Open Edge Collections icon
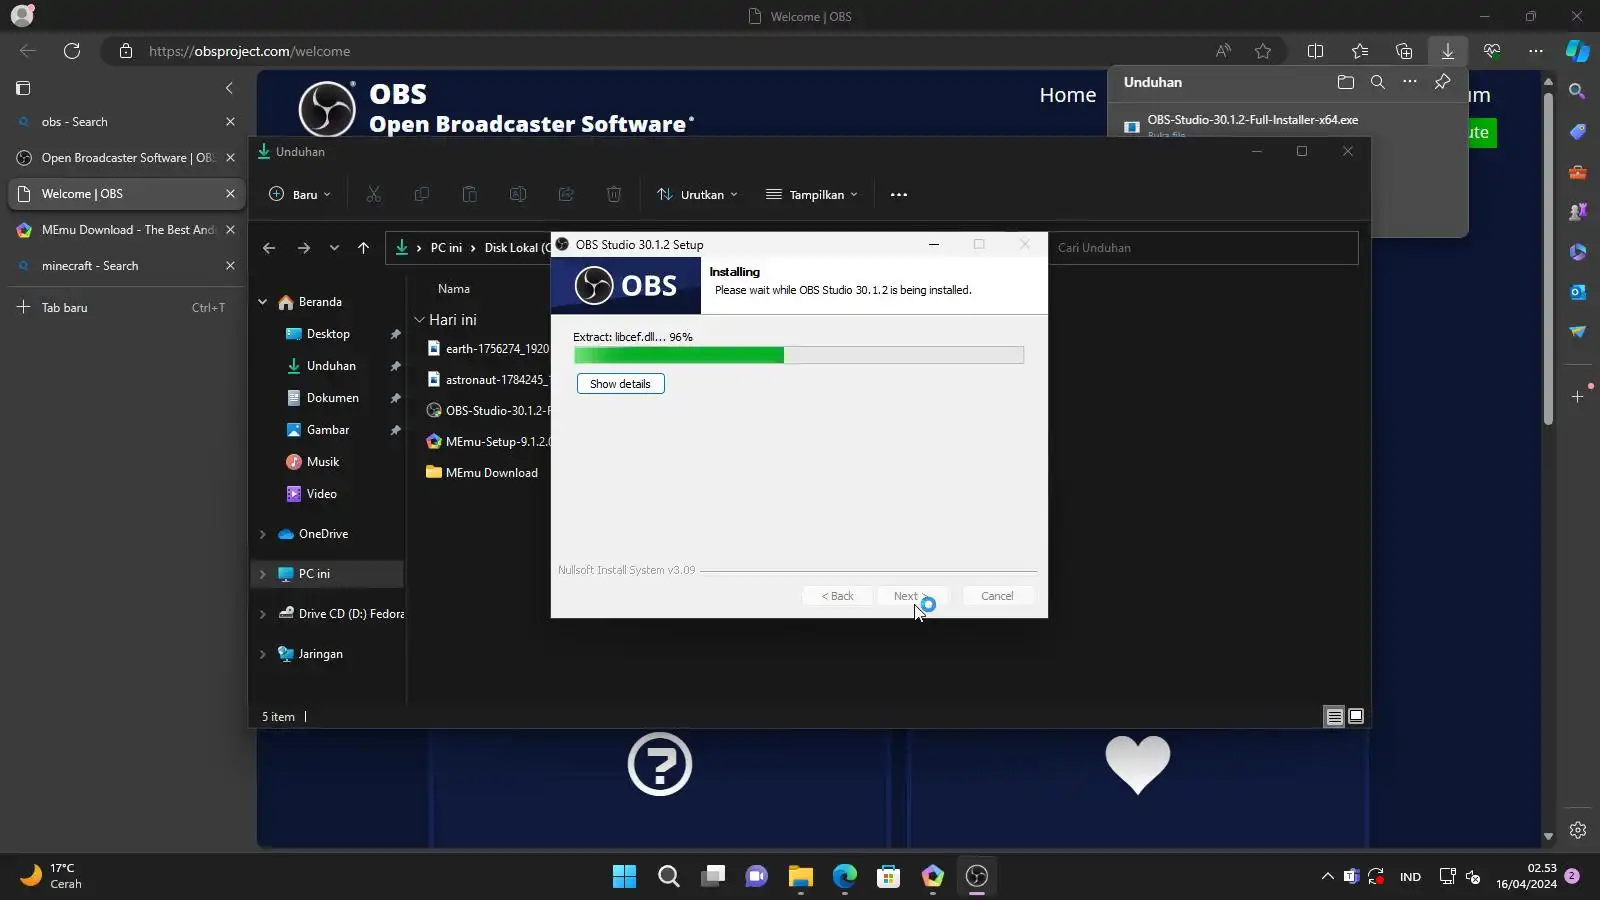This screenshot has width=1600, height=900. (x=1404, y=51)
